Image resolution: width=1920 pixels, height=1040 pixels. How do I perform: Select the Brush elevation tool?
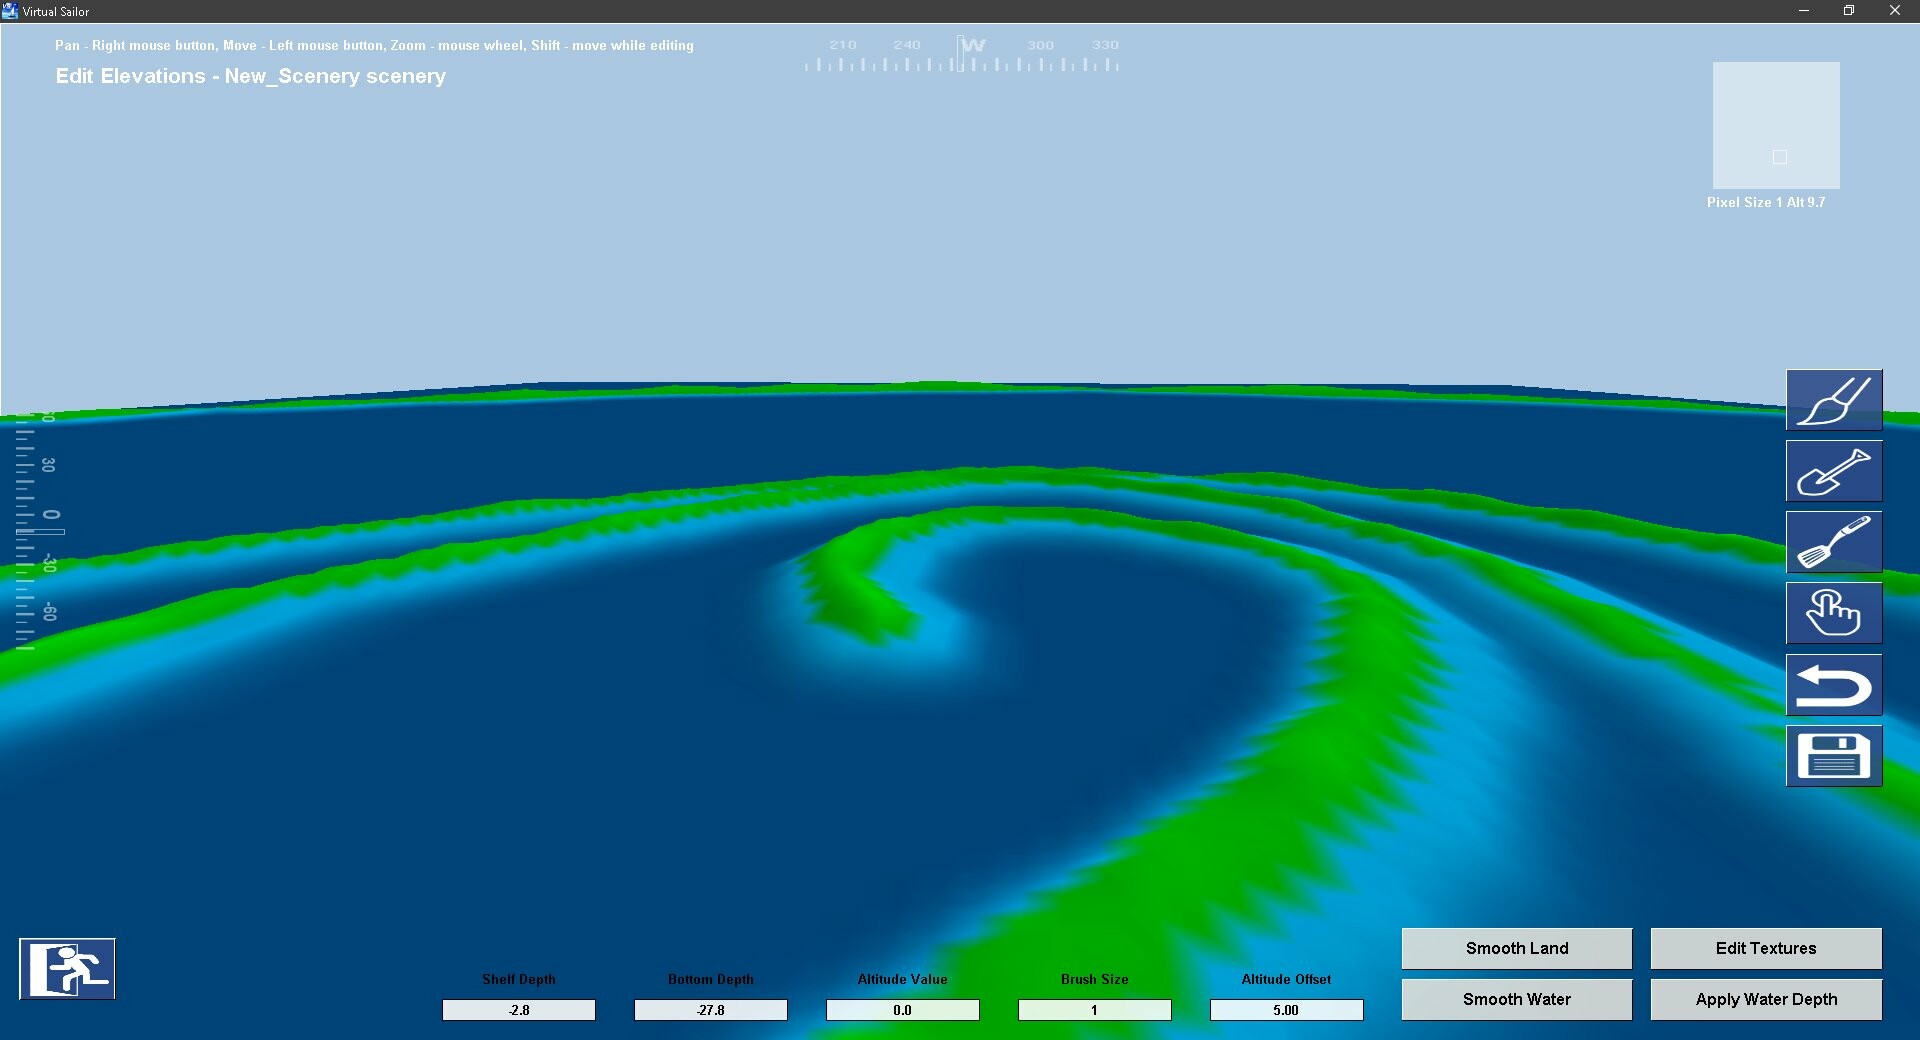click(x=1834, y=399)
